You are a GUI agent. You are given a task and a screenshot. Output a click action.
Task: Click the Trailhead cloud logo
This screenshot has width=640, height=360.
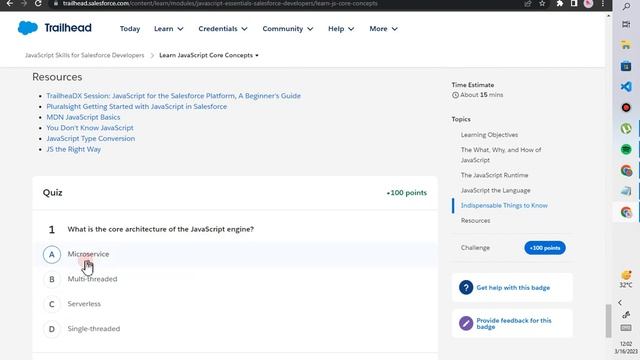click(28, 28)
